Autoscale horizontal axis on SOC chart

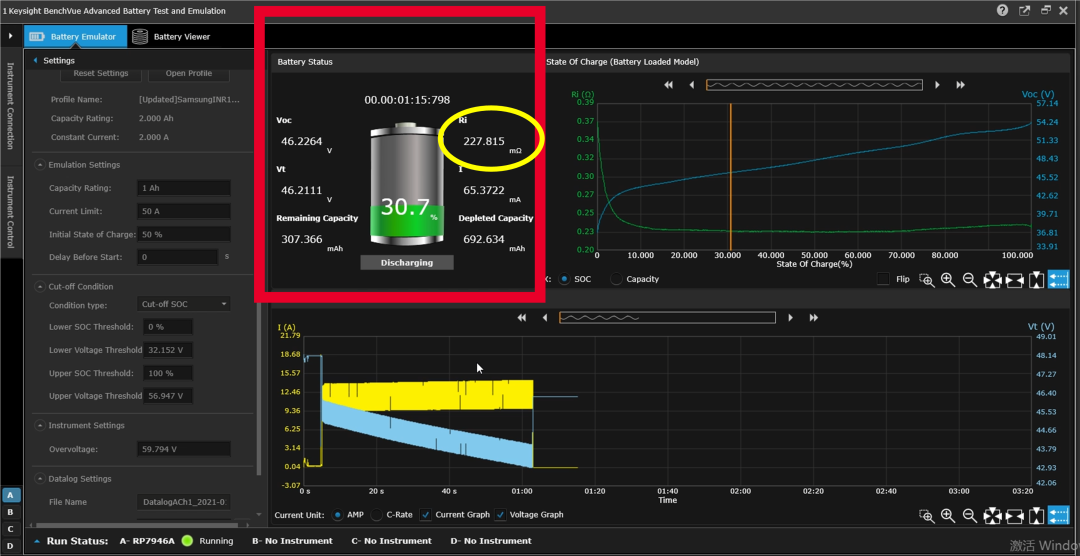[1014, 280]
